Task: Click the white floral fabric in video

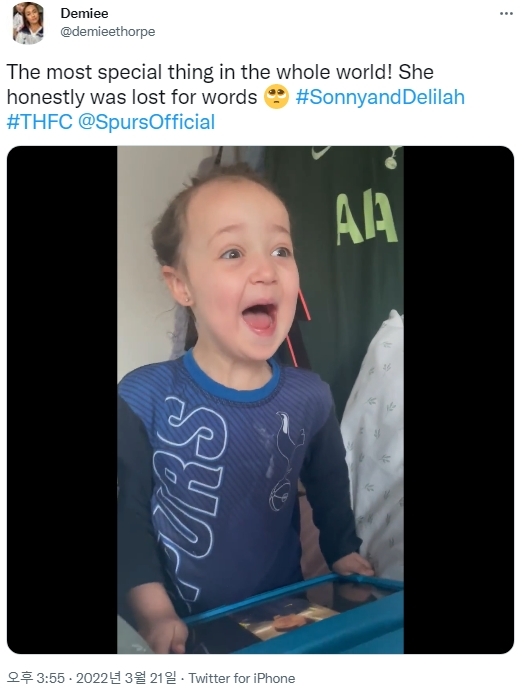Action: pos(374,443)
